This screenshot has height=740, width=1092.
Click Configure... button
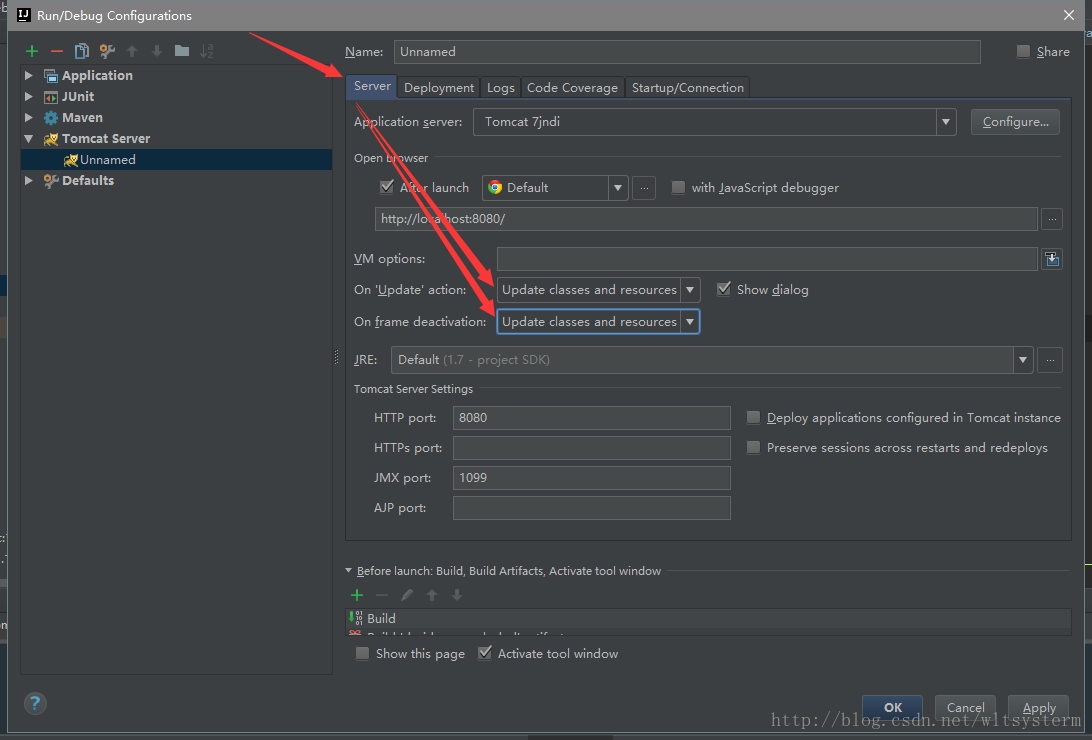click(1015, 122)
